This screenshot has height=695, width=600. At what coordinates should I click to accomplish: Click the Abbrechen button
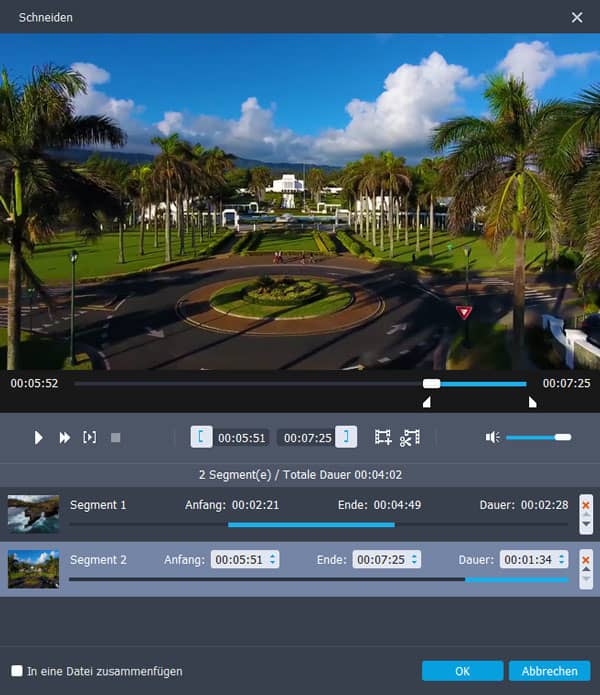[x=549, y=671]
